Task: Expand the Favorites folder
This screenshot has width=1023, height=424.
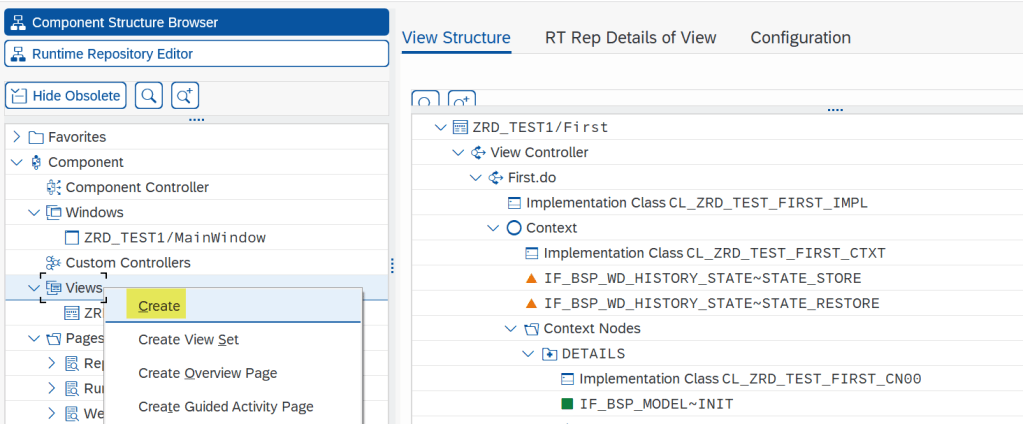Action: tap(17, 137)
